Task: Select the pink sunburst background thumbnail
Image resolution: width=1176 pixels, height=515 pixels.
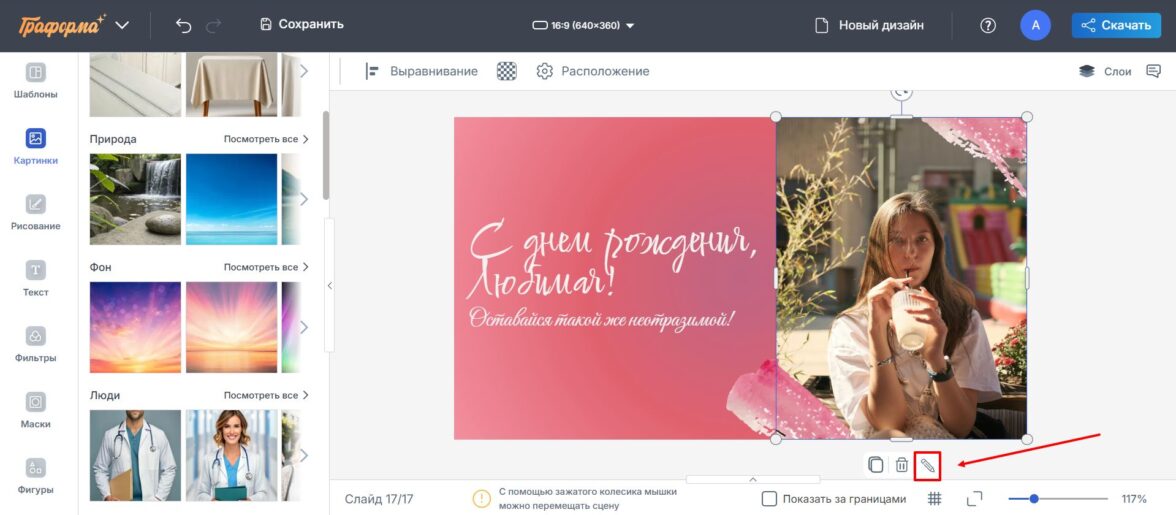Action: tap(232, 327)
